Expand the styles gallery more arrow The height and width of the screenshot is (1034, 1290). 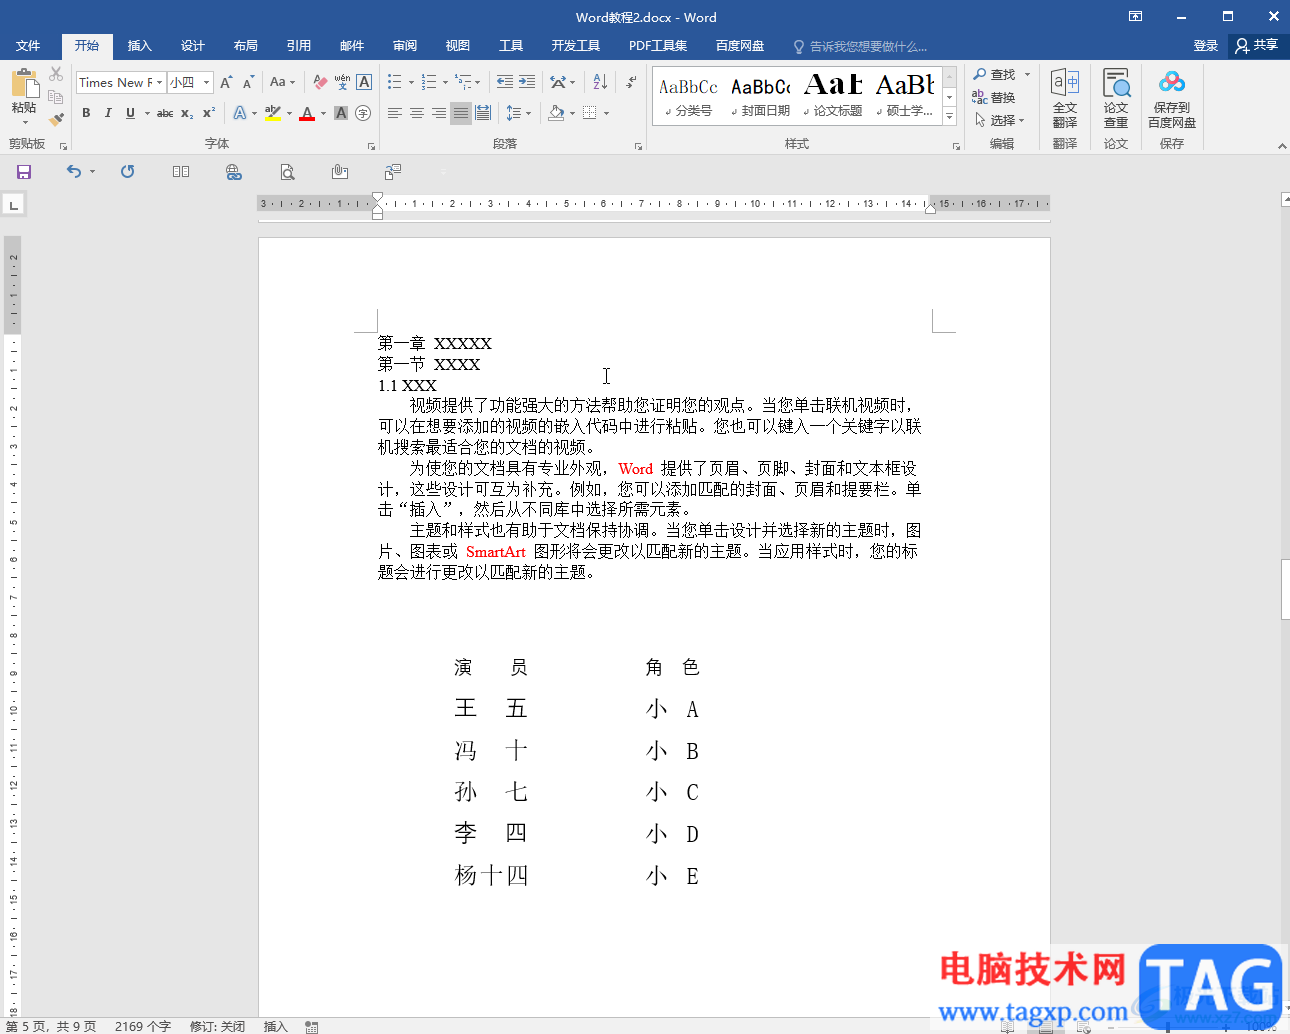point(950,117)
